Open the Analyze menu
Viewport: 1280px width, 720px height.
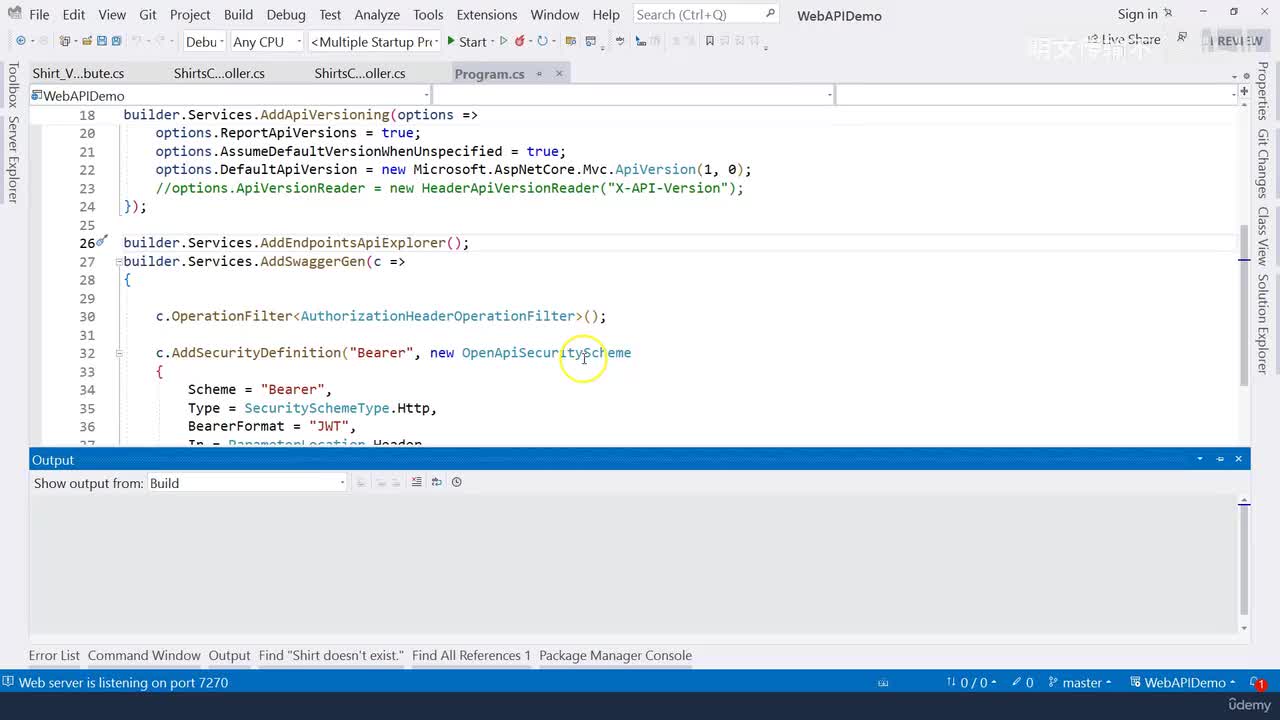378,14
